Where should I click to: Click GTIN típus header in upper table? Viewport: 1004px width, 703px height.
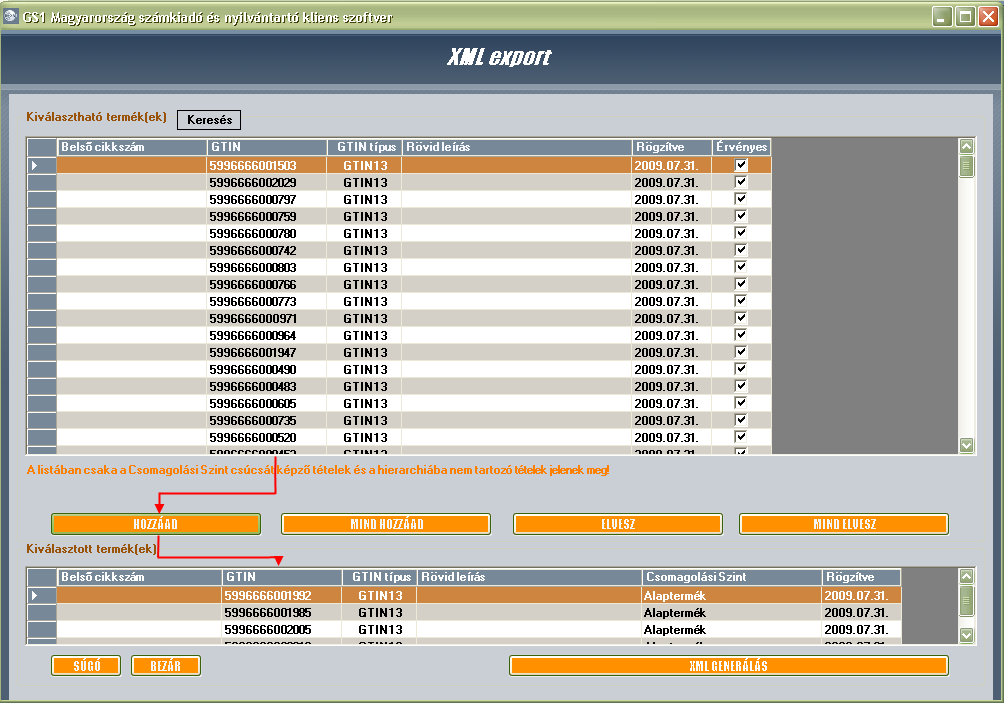pos(364,147)
